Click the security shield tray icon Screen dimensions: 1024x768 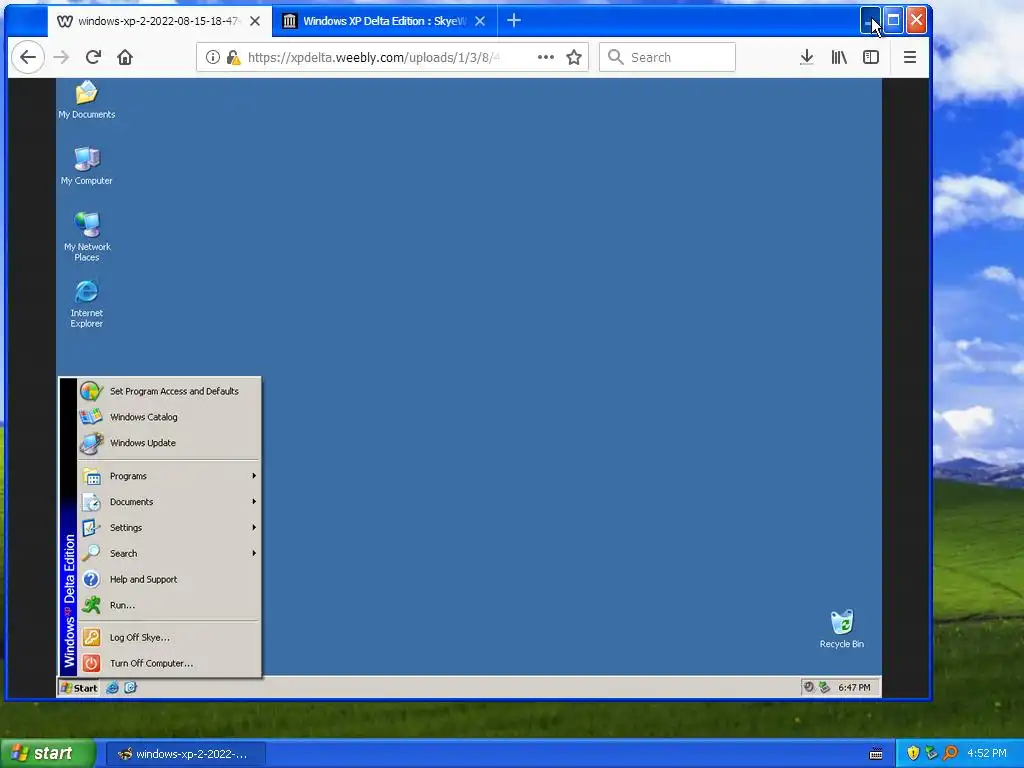913,754
